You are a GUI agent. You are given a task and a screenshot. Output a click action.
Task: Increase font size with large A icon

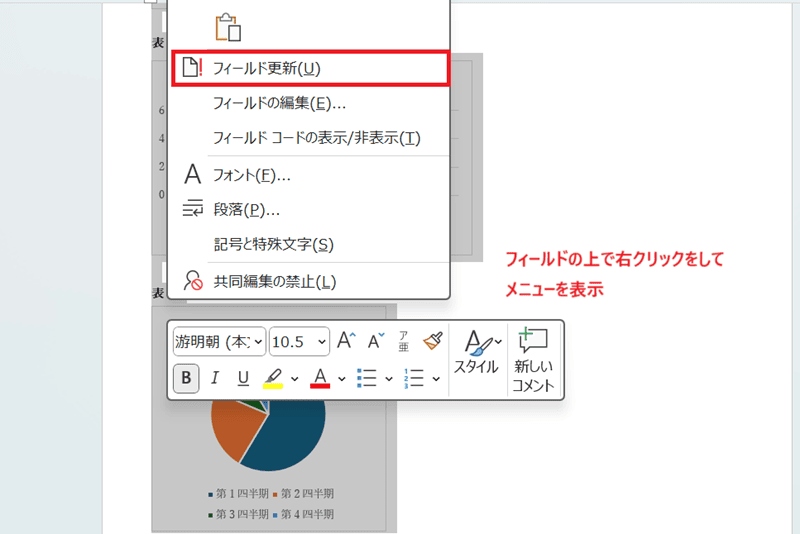tap(346, 341)
